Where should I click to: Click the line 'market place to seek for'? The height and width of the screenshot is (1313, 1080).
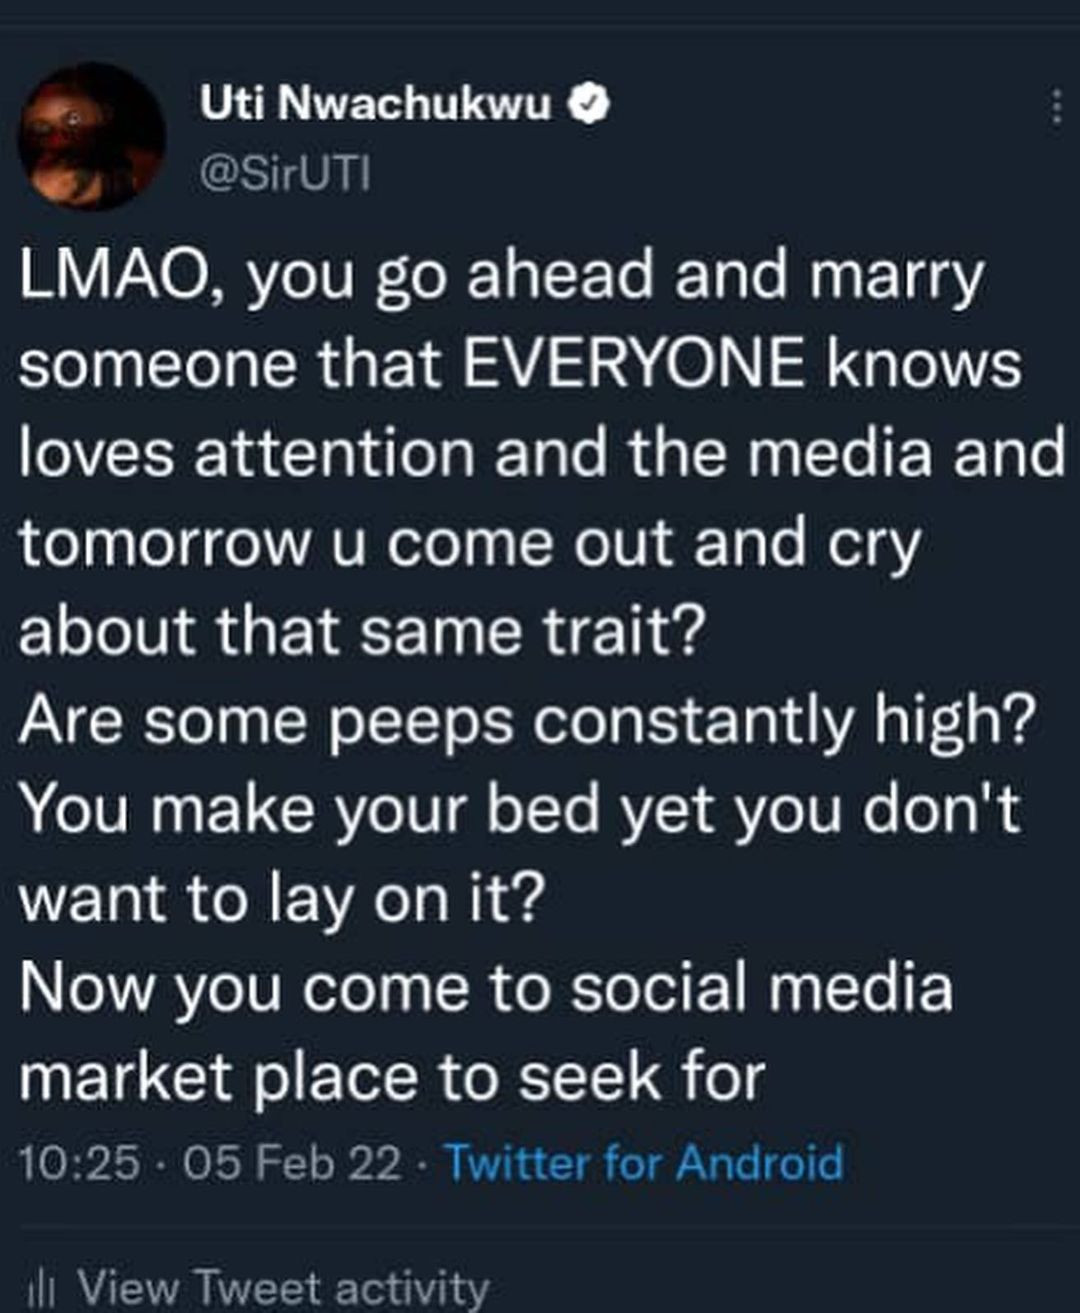392,1078
